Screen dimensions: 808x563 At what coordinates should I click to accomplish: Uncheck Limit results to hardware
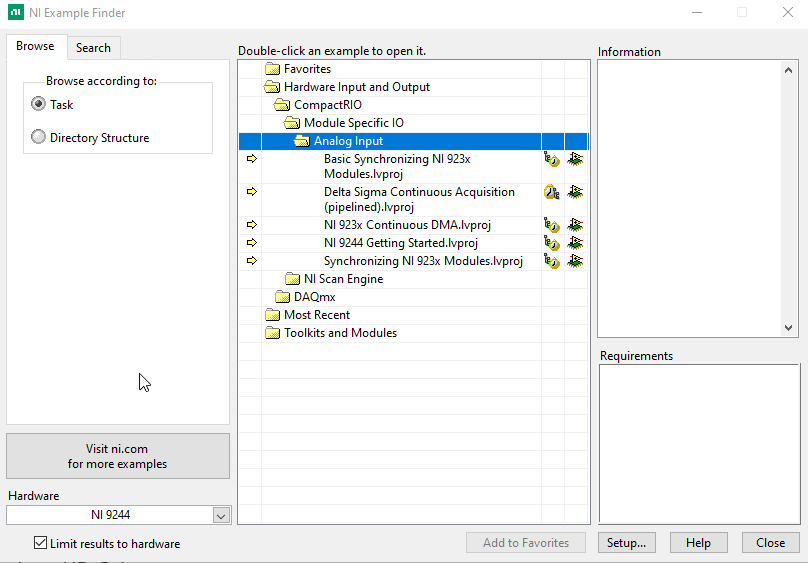[x=40, y=543]
